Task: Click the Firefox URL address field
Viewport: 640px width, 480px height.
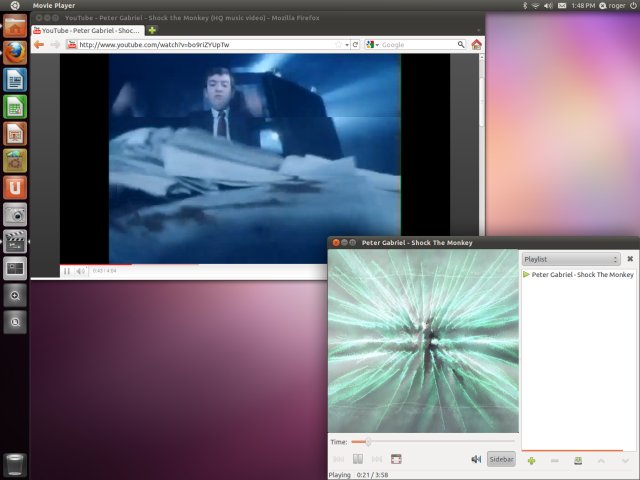Action: 206,44
